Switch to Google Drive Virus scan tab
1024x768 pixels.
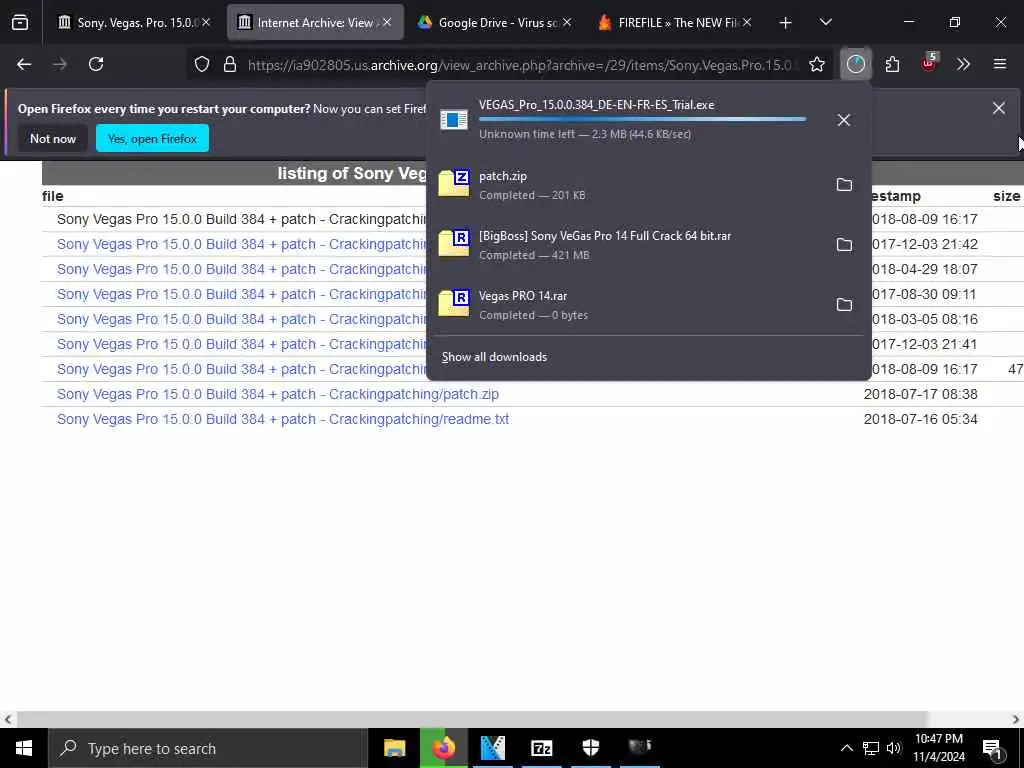point(496,23)
